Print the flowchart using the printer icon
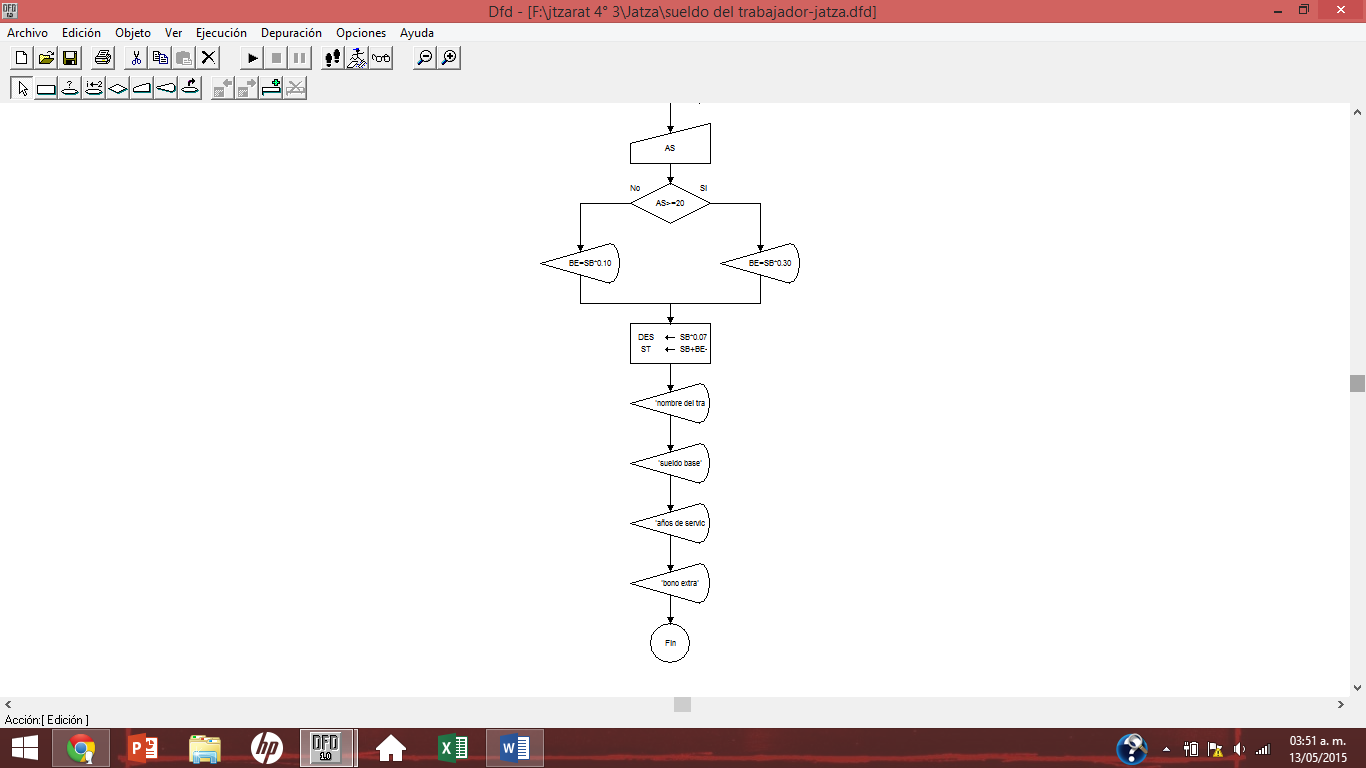1366x768 pixels. 103,58
